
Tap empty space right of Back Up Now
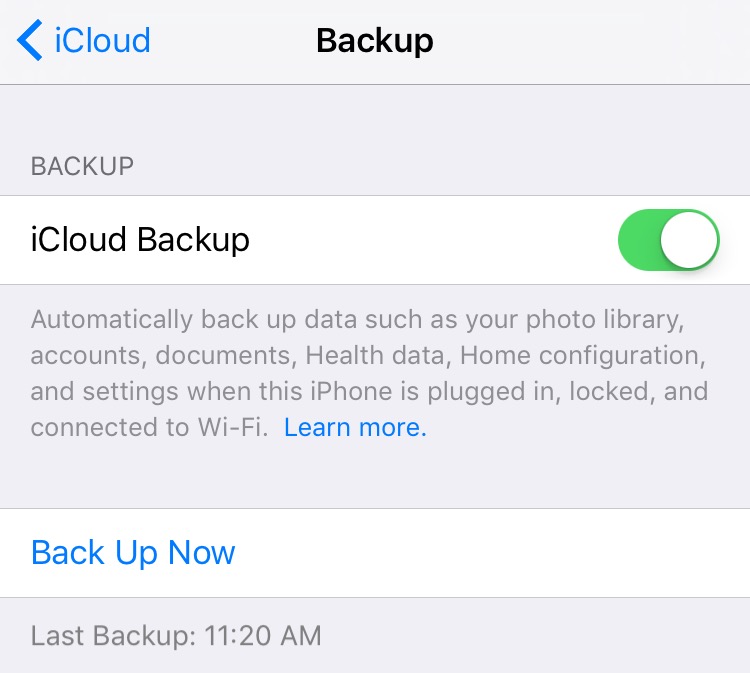[x=493, y=552]
